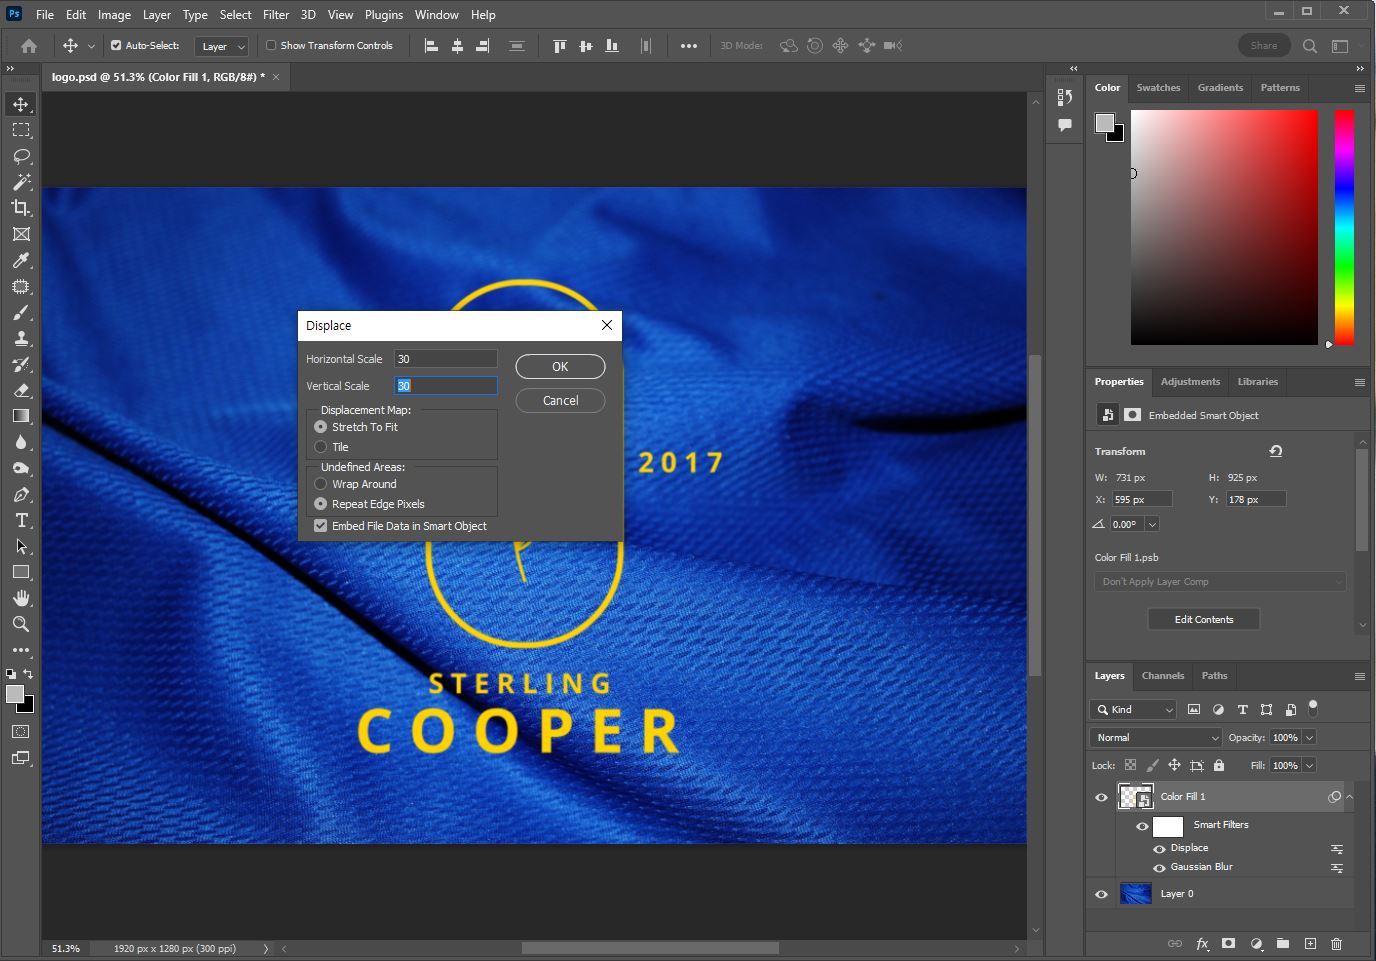The image size is (1376, 961).
Task: Hide Layer 0 visibility eye
Action: pos(1102,894)
